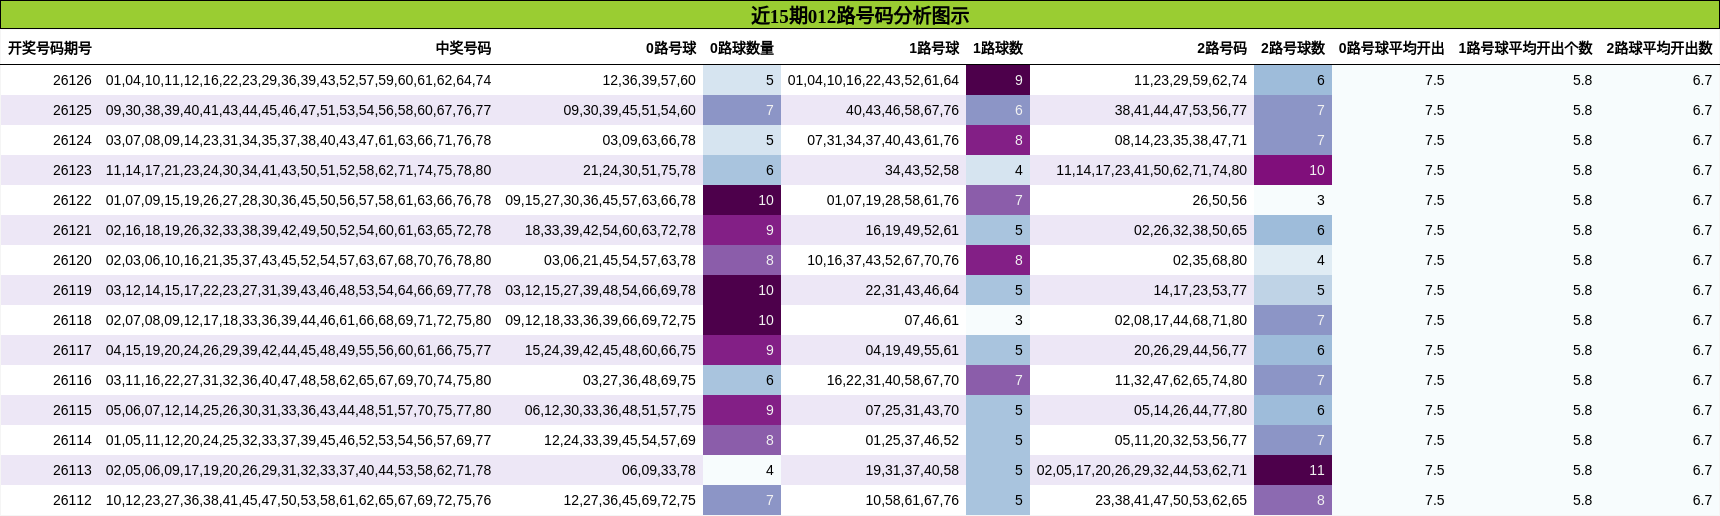Viewport: 1720px width, 516px height.
Task: Select the 2路号码 column header
Action: point(1222,48)
